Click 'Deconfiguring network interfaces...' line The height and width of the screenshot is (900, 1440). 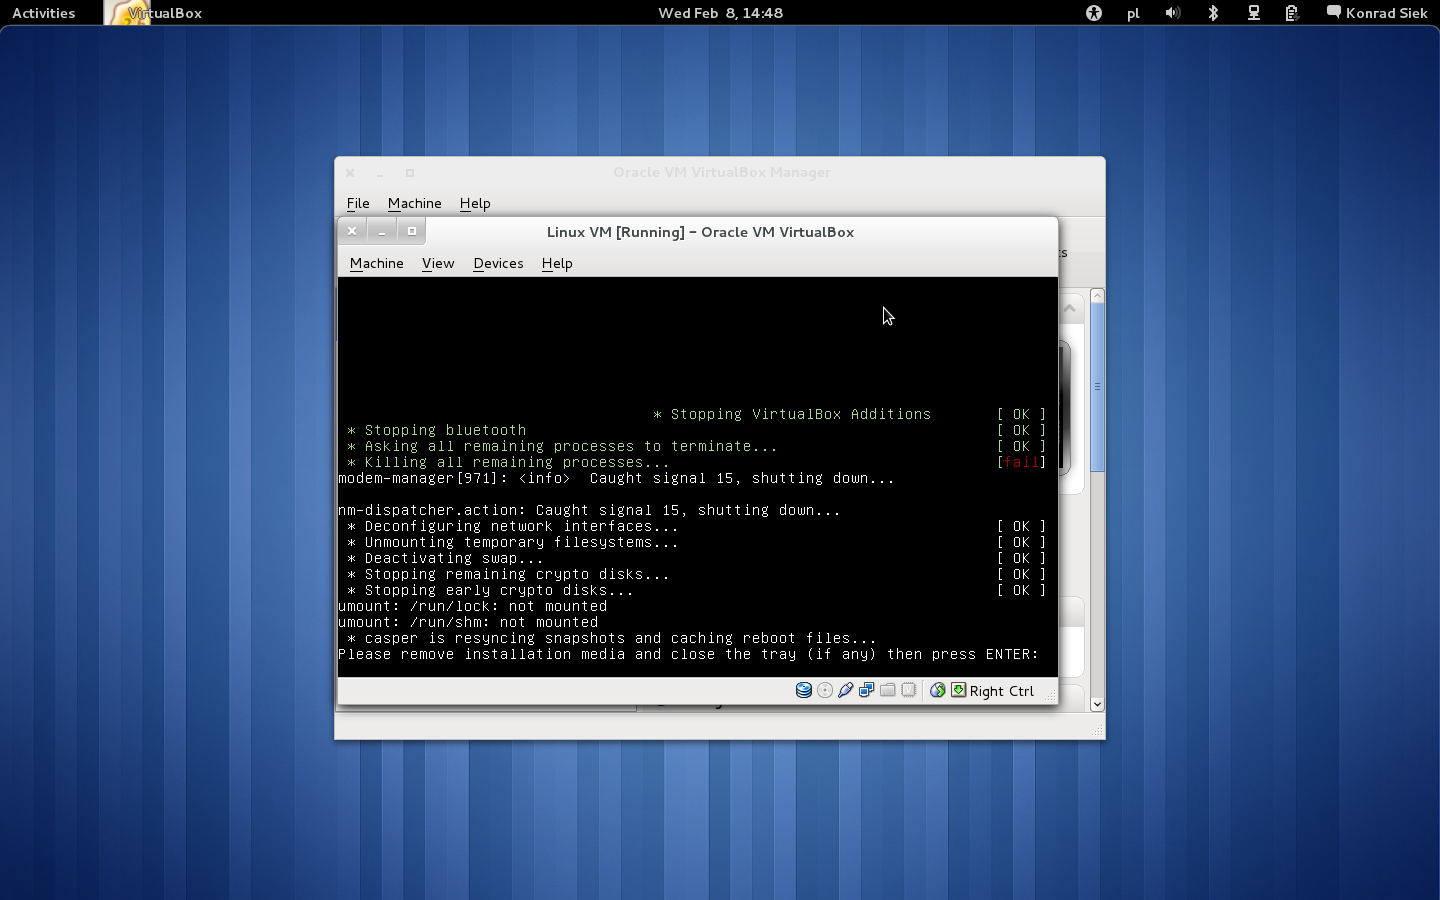click(x=512, y=526)
